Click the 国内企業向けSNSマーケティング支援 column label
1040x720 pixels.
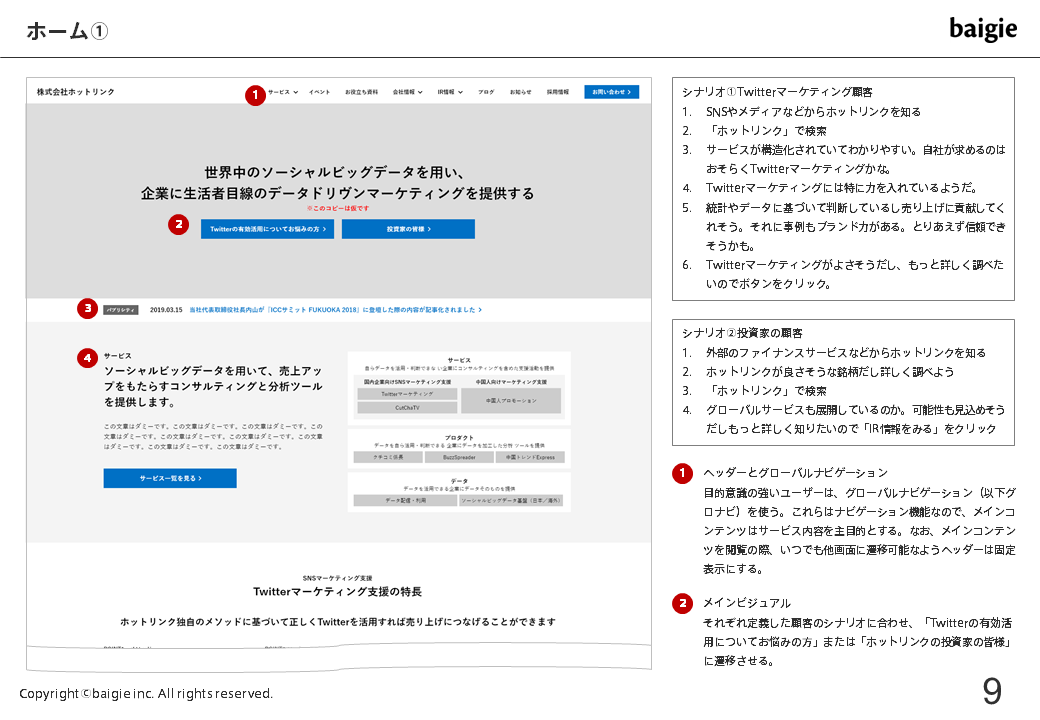407,382
